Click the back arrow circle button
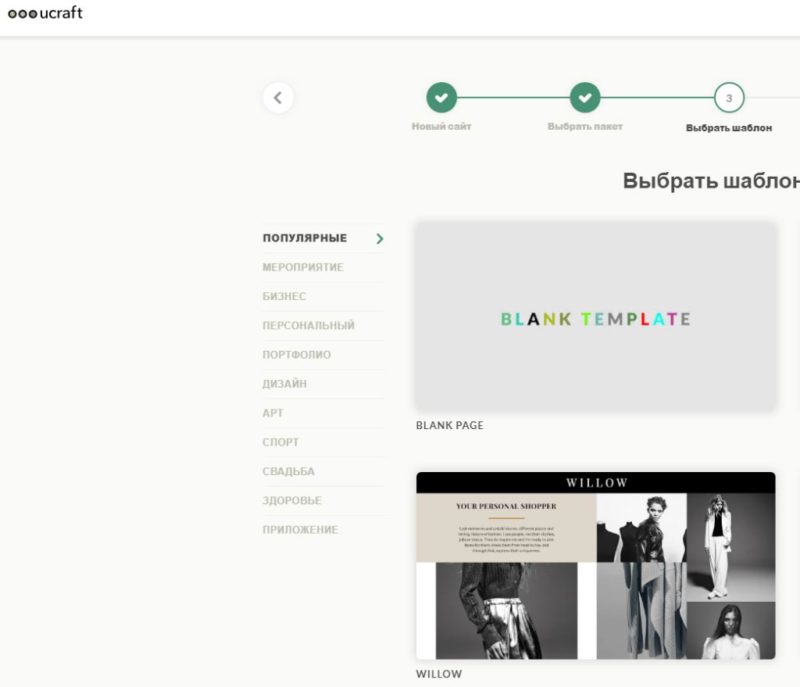Screen dimensions: 800x687 278,97
